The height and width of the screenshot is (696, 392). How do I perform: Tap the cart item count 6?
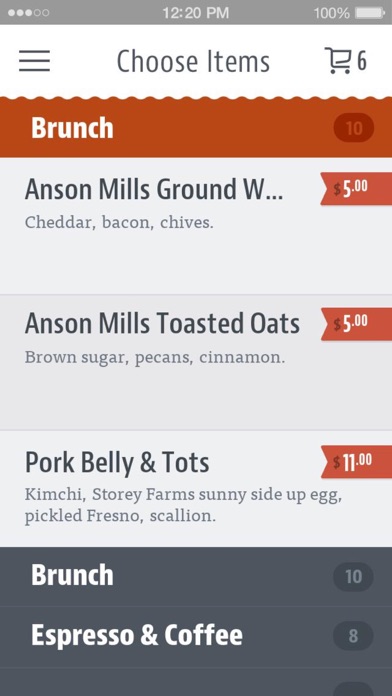(x=362, y=61)
